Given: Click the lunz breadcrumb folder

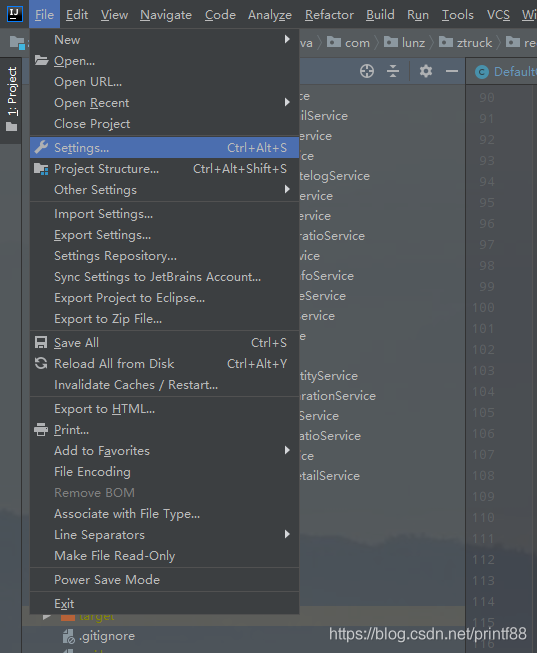Looking at the screenshot, I should 405,42.
